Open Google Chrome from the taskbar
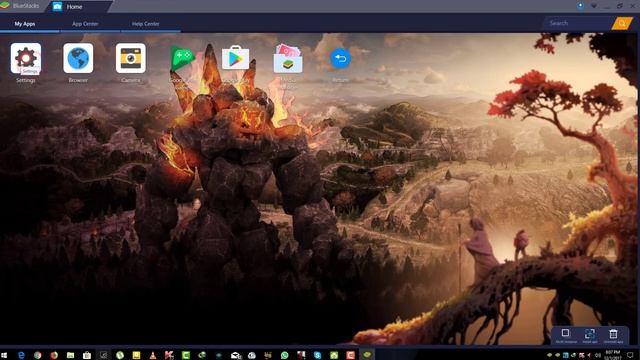 (38, 356)
